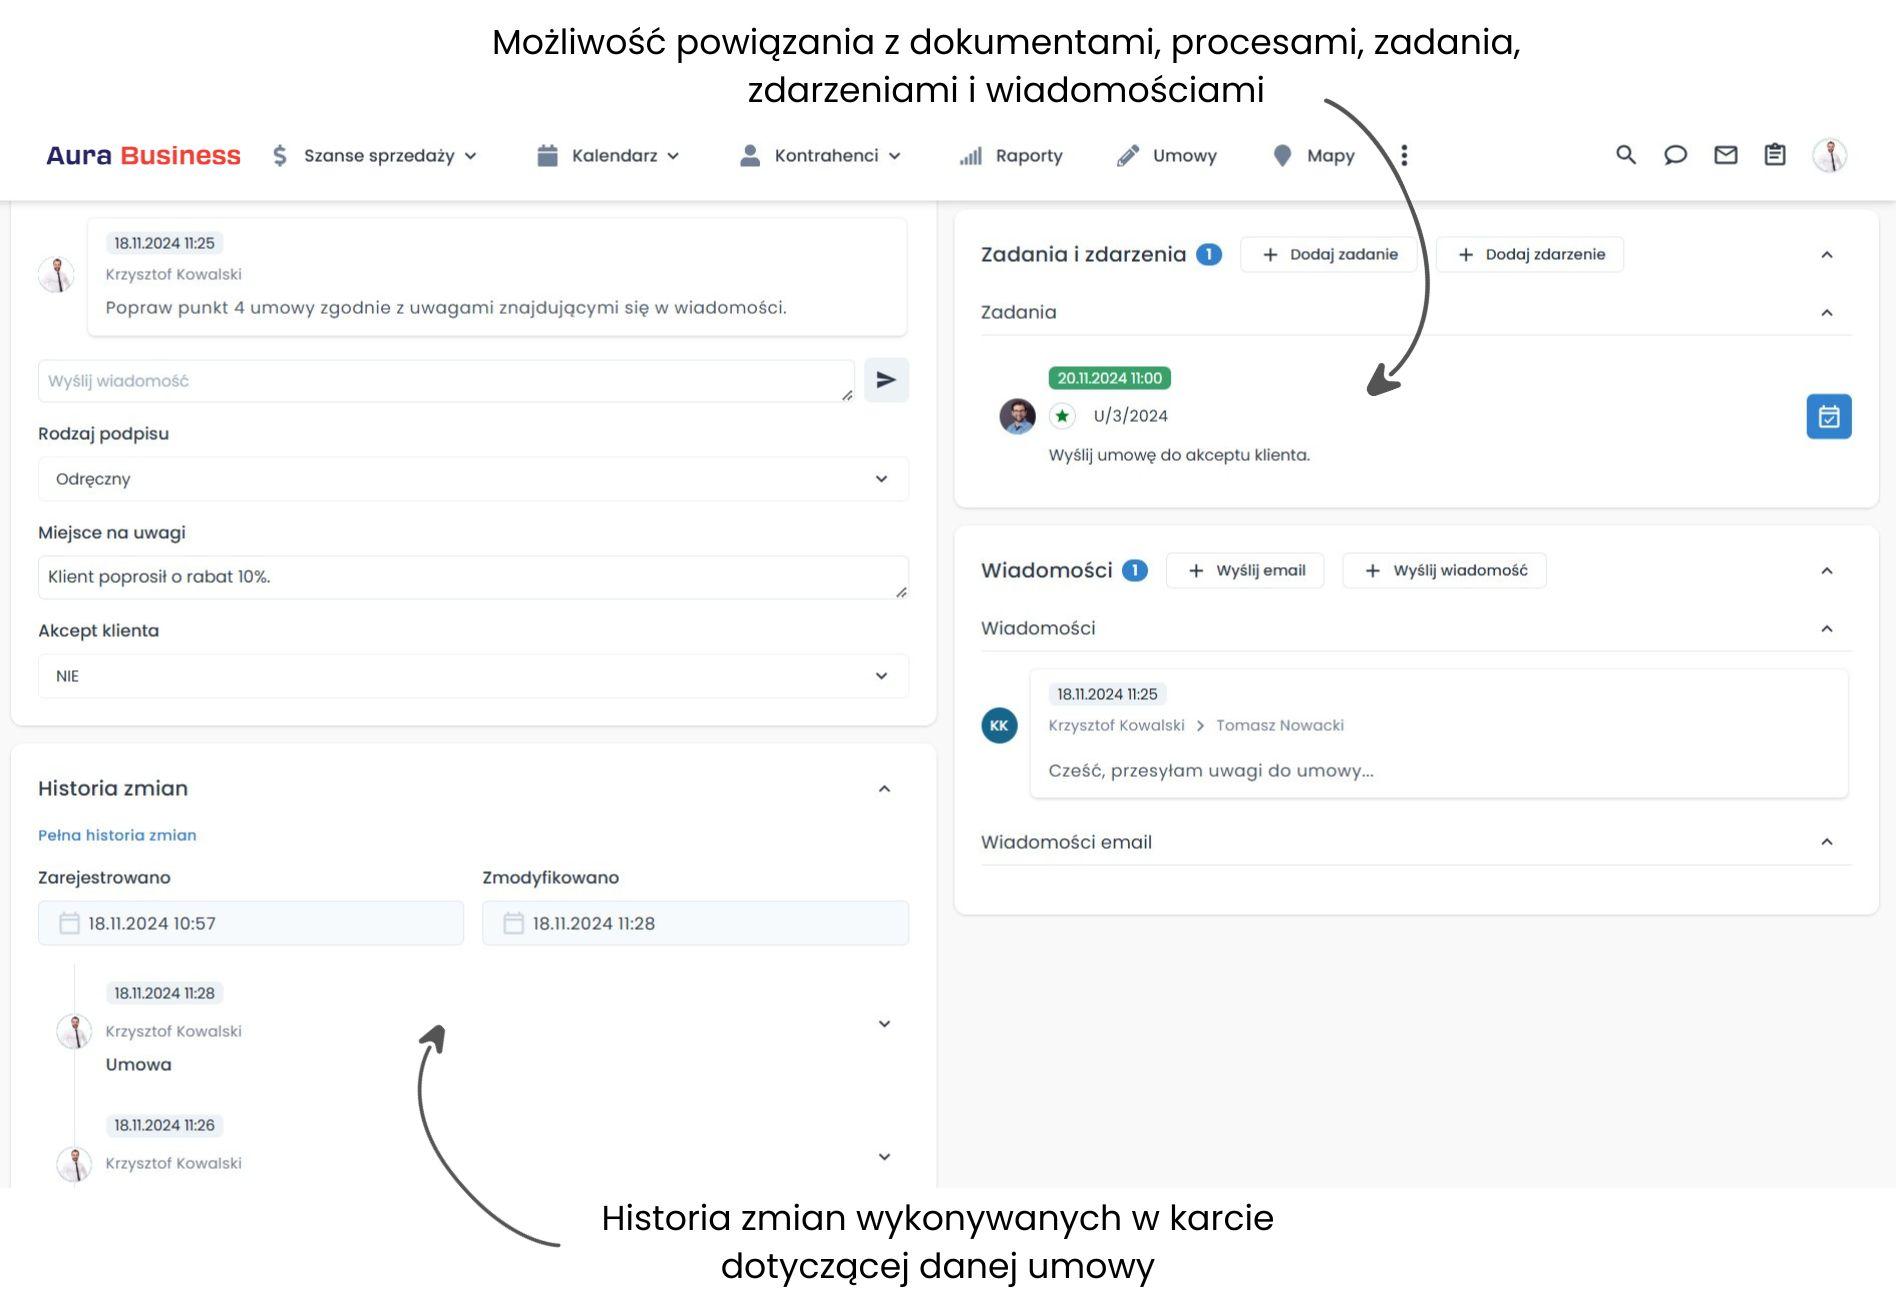Collapse the Zadania i zdarzenia section

coord(1828,254)
